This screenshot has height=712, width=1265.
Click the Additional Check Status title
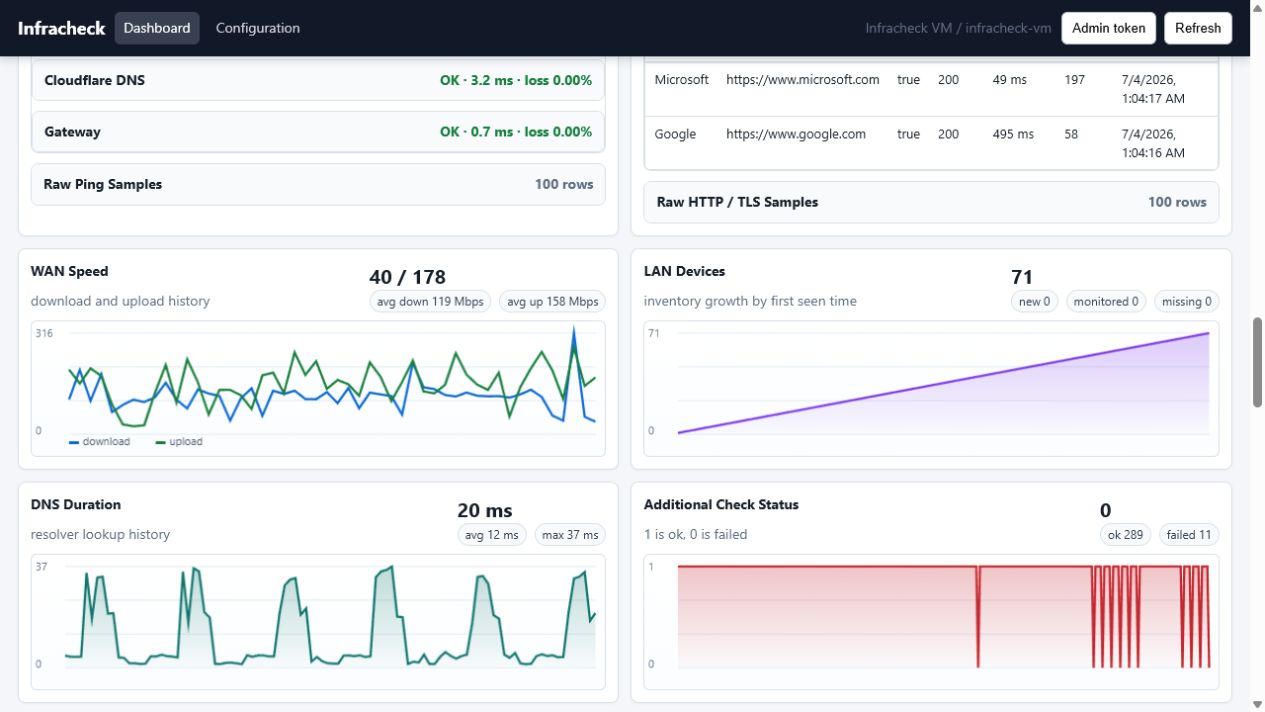coord(721,505)
